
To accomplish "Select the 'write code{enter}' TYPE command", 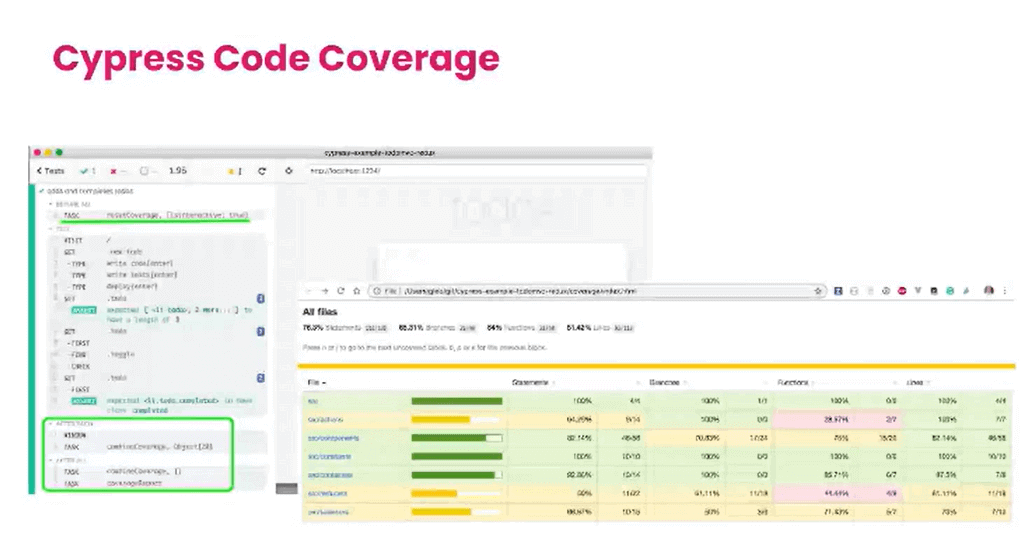I will click(160, 263).
